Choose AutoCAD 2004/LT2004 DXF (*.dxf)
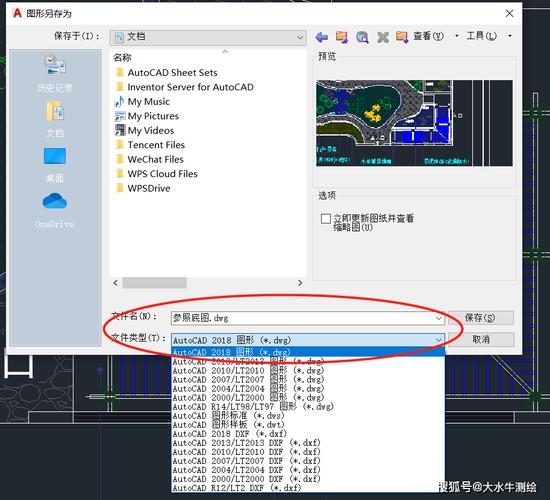Viewport: 550px width, 500px height. coord(308,470)
